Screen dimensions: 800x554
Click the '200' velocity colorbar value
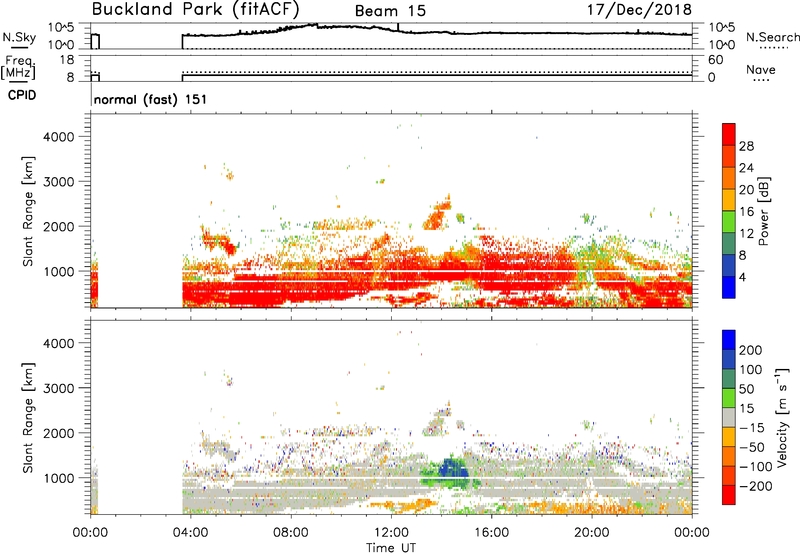click(x=751, y=350)
